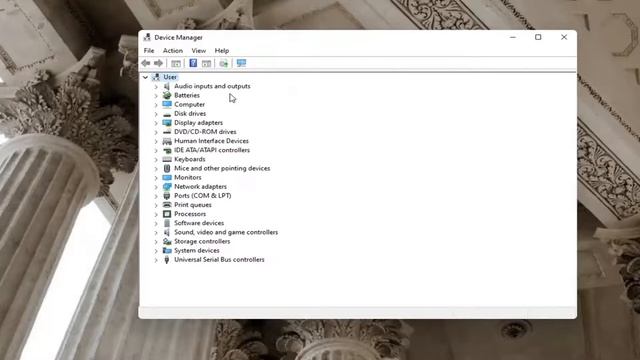This screenshot has height=360, width=640.
Task: Click the USB plug icon beside Universal Serial Bus controllers
Action: (167, 260)
